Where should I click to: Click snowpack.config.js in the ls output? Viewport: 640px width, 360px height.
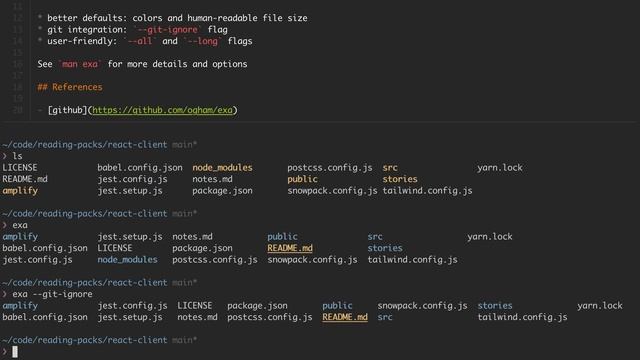(332, 191)
